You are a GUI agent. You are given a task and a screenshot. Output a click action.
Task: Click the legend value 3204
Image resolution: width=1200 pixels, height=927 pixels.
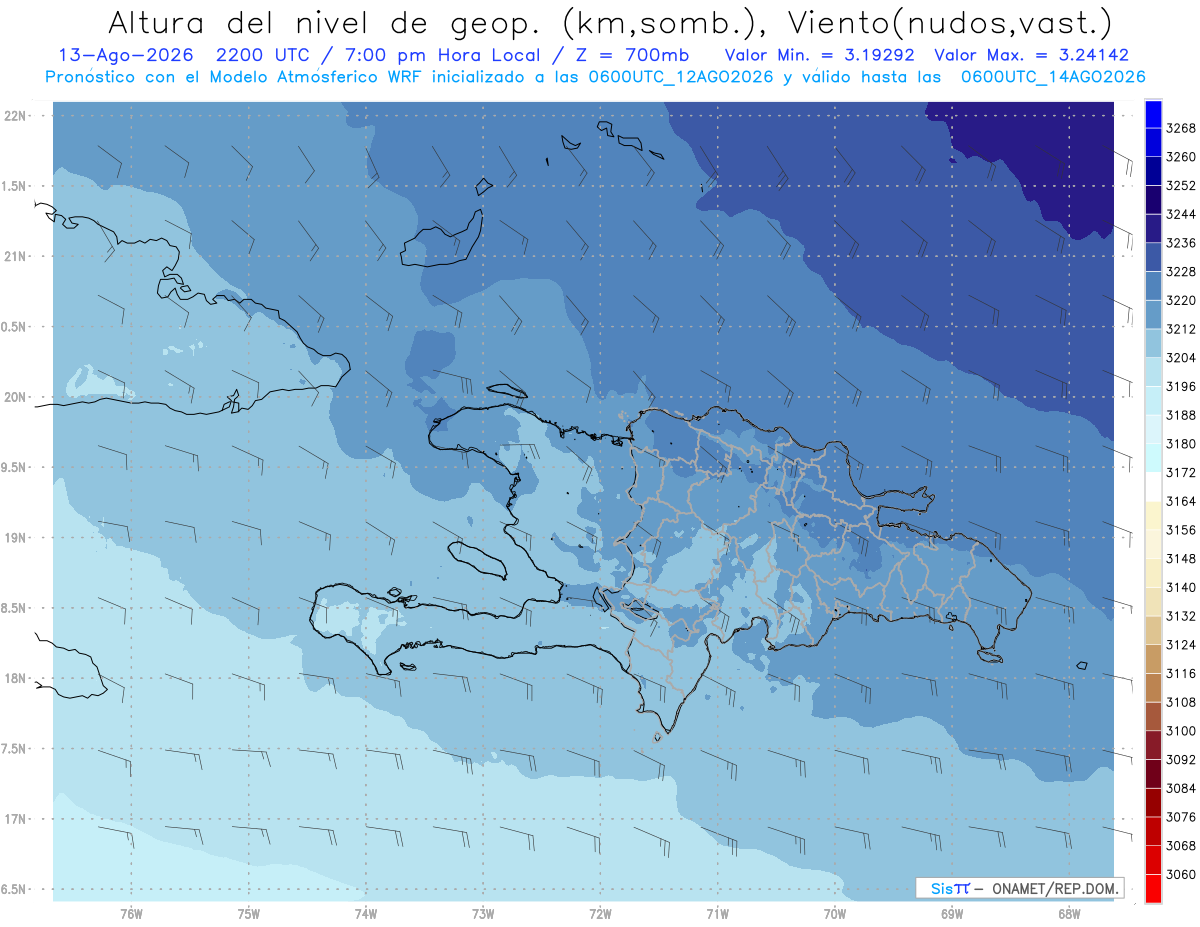tap(1181, 358)
